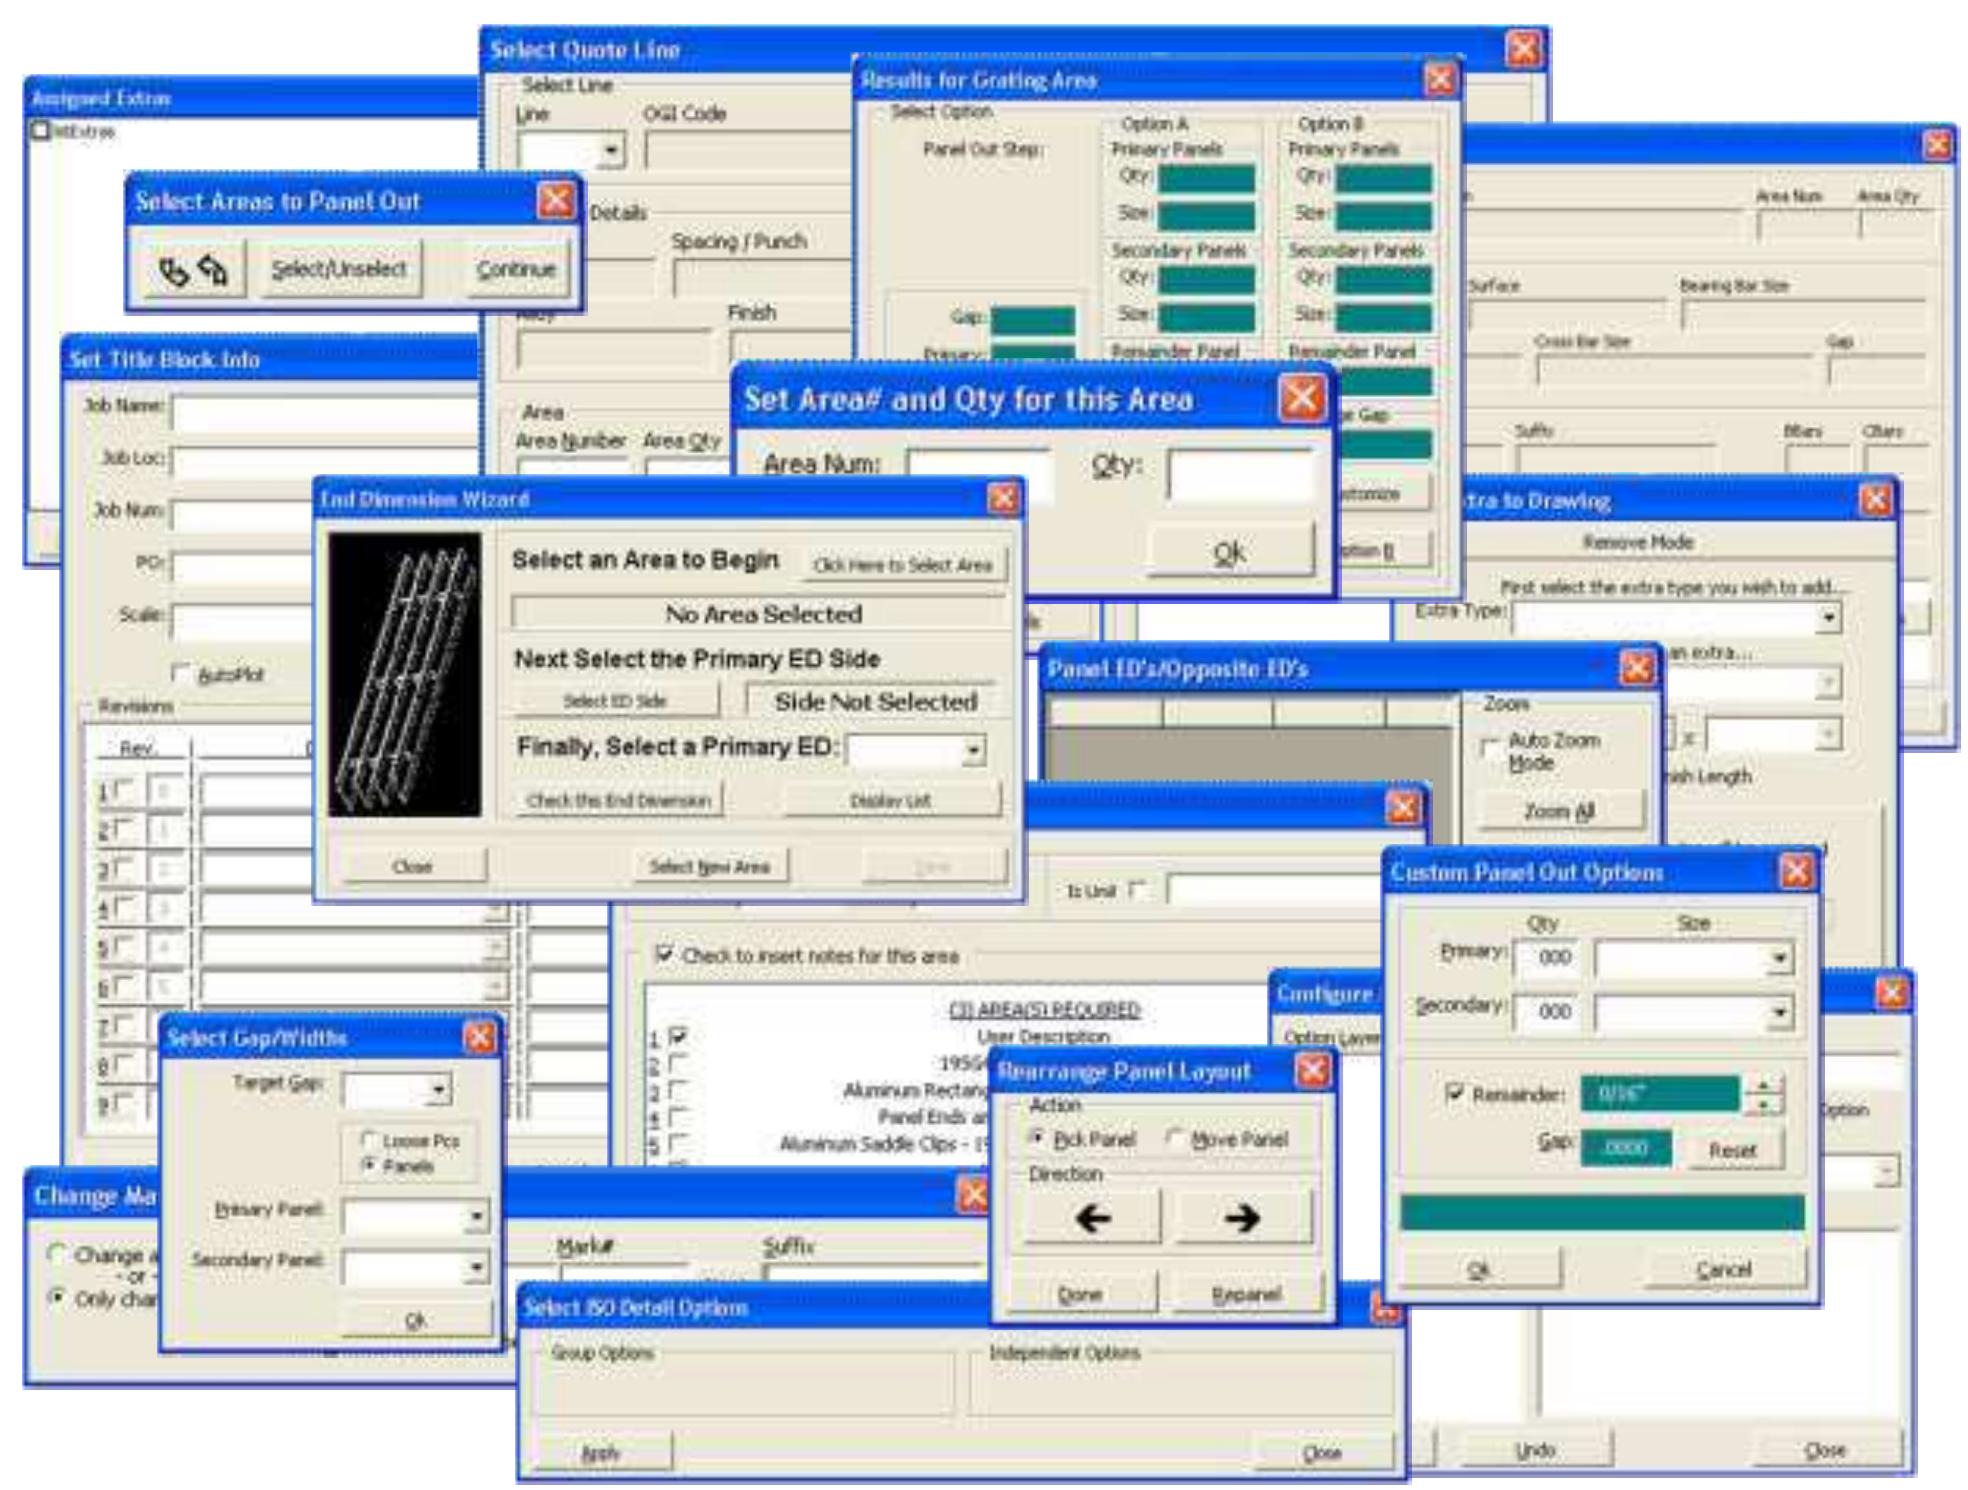Click the Select/Unselect button

coord(339,269)
